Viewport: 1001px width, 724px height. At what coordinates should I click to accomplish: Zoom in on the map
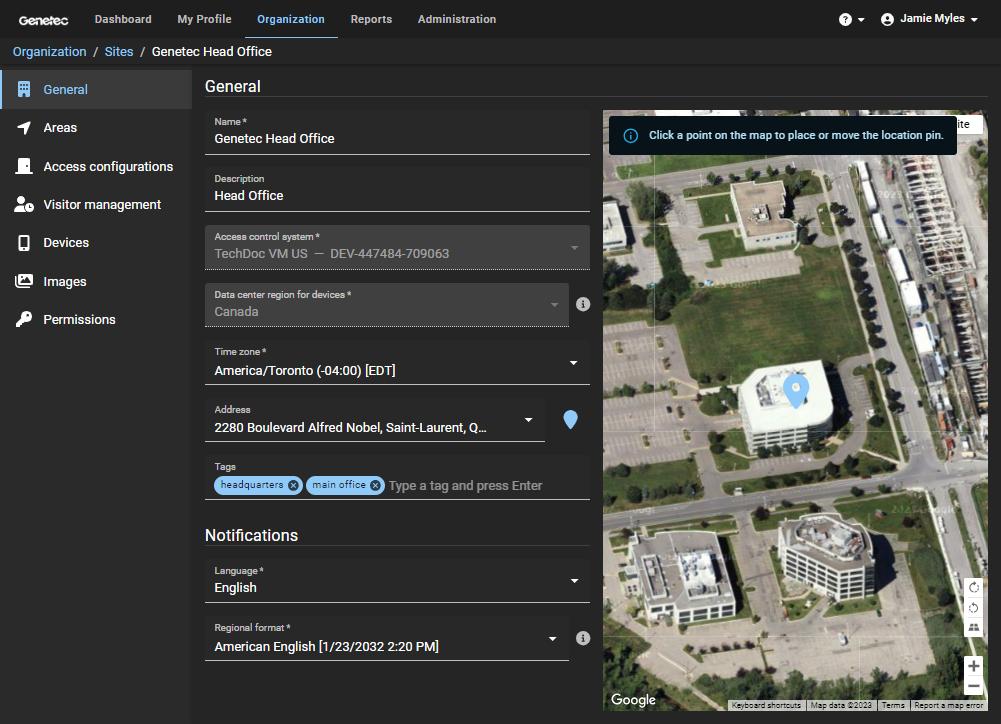(x=973, y=666)
